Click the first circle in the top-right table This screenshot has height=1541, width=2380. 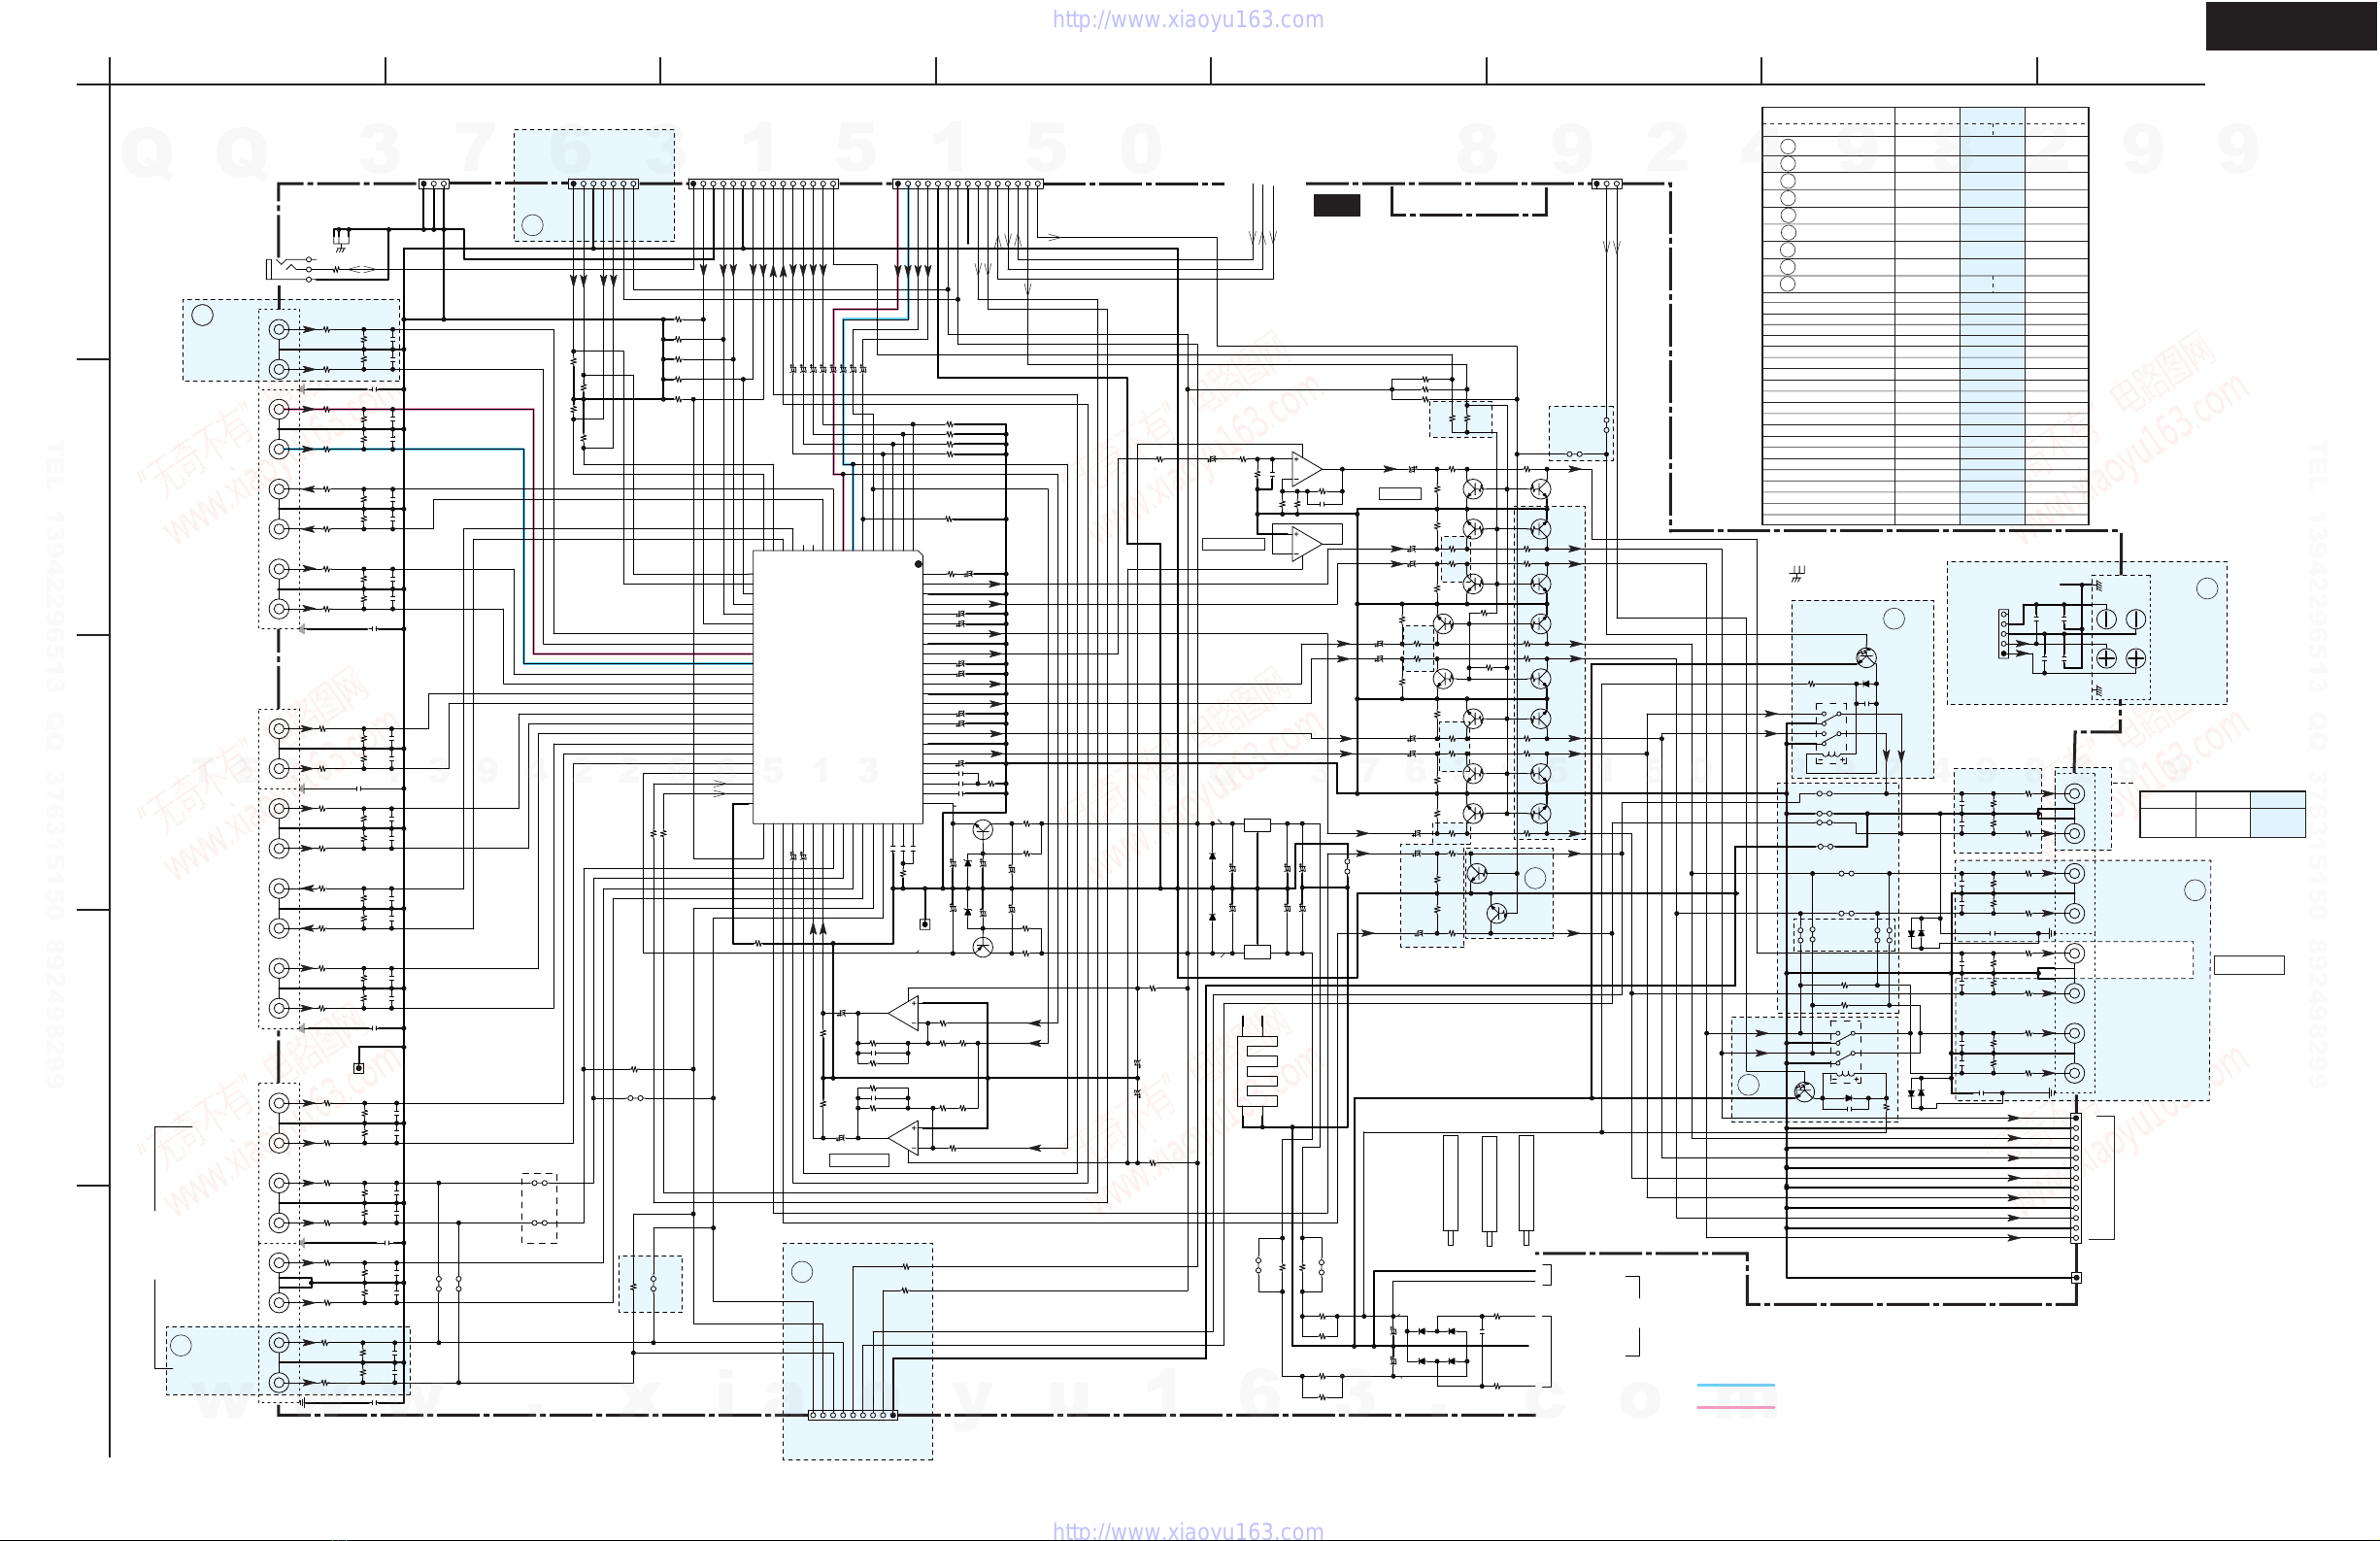coord(1788,147)
